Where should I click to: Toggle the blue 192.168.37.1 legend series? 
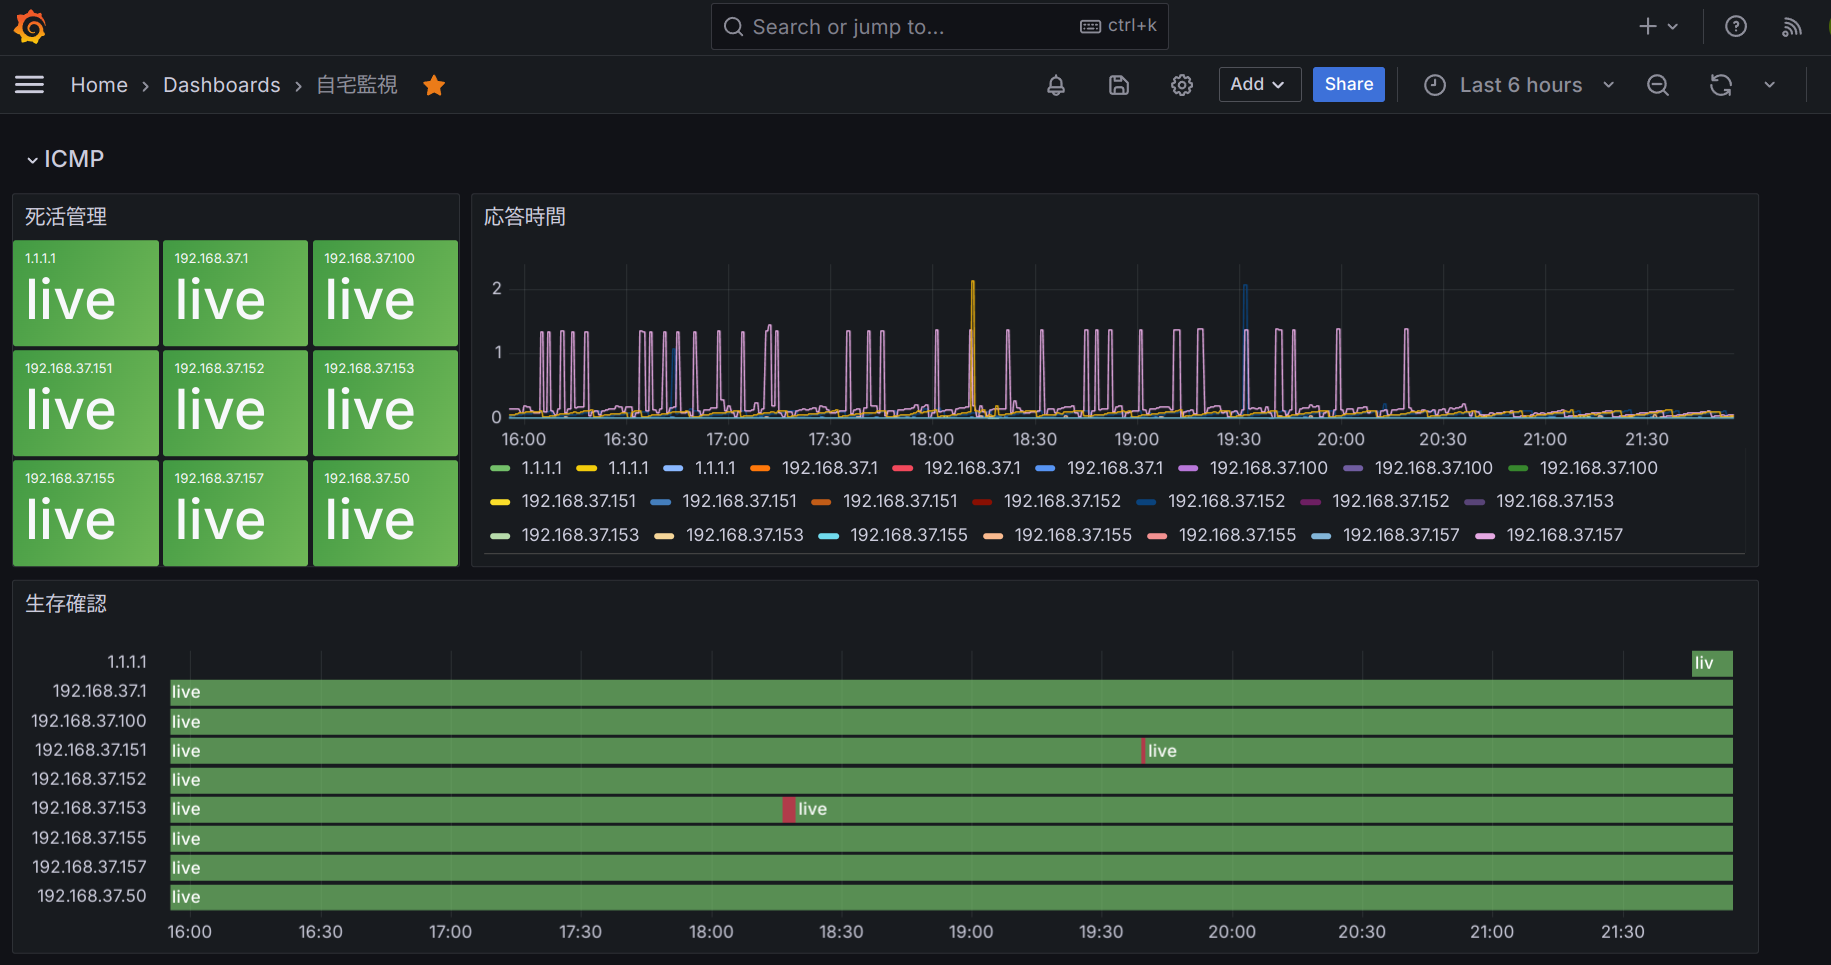click(x=1115, y=468)
